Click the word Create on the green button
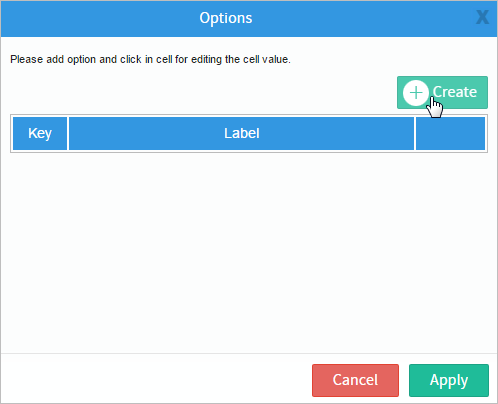The height and width of the screenshot is (404, 498). (x=455, y=92)
